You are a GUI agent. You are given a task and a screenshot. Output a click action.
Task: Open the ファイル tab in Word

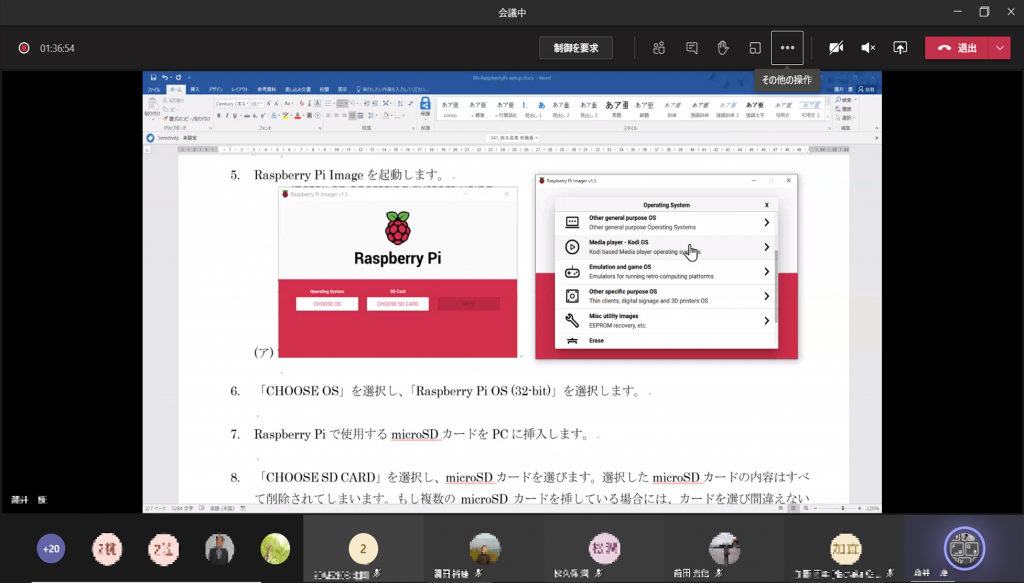(154, 89)
